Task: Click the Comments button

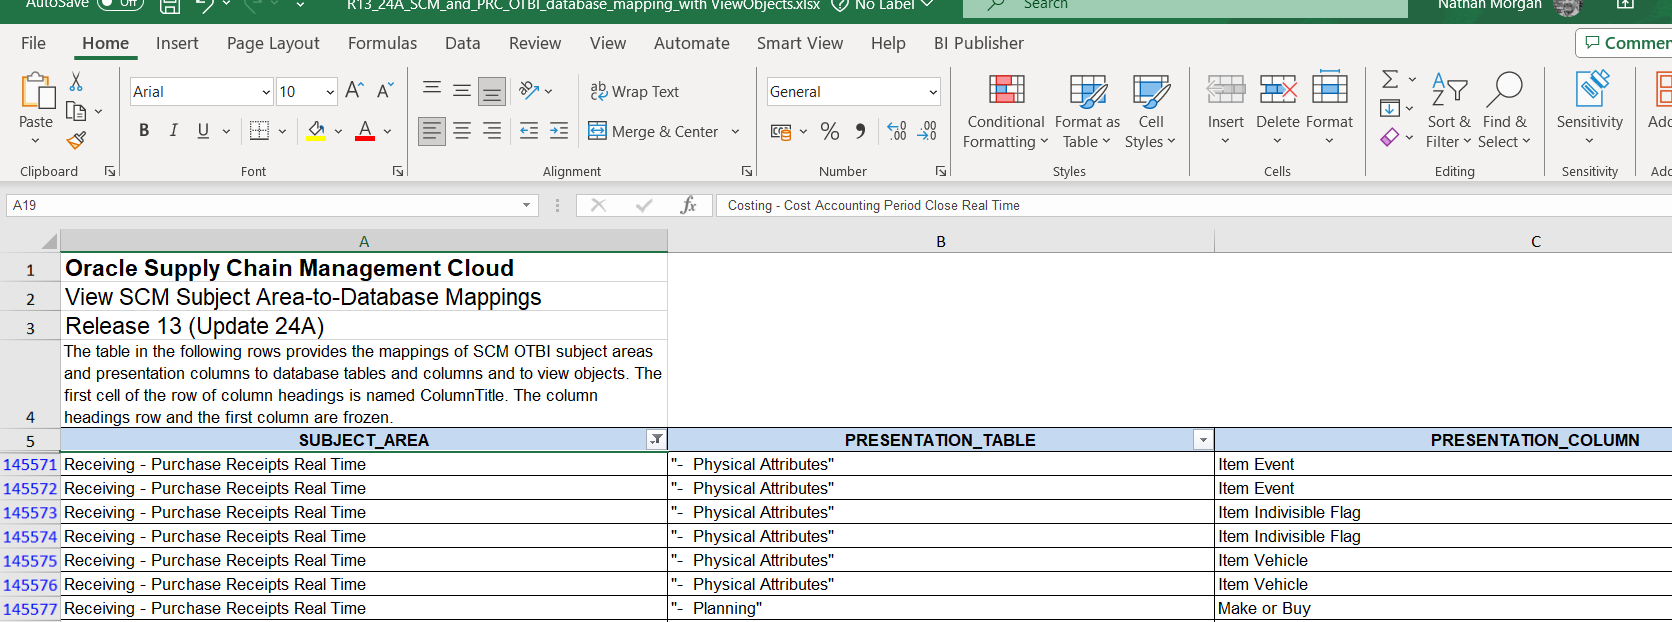Action: tap(1626, 43)
